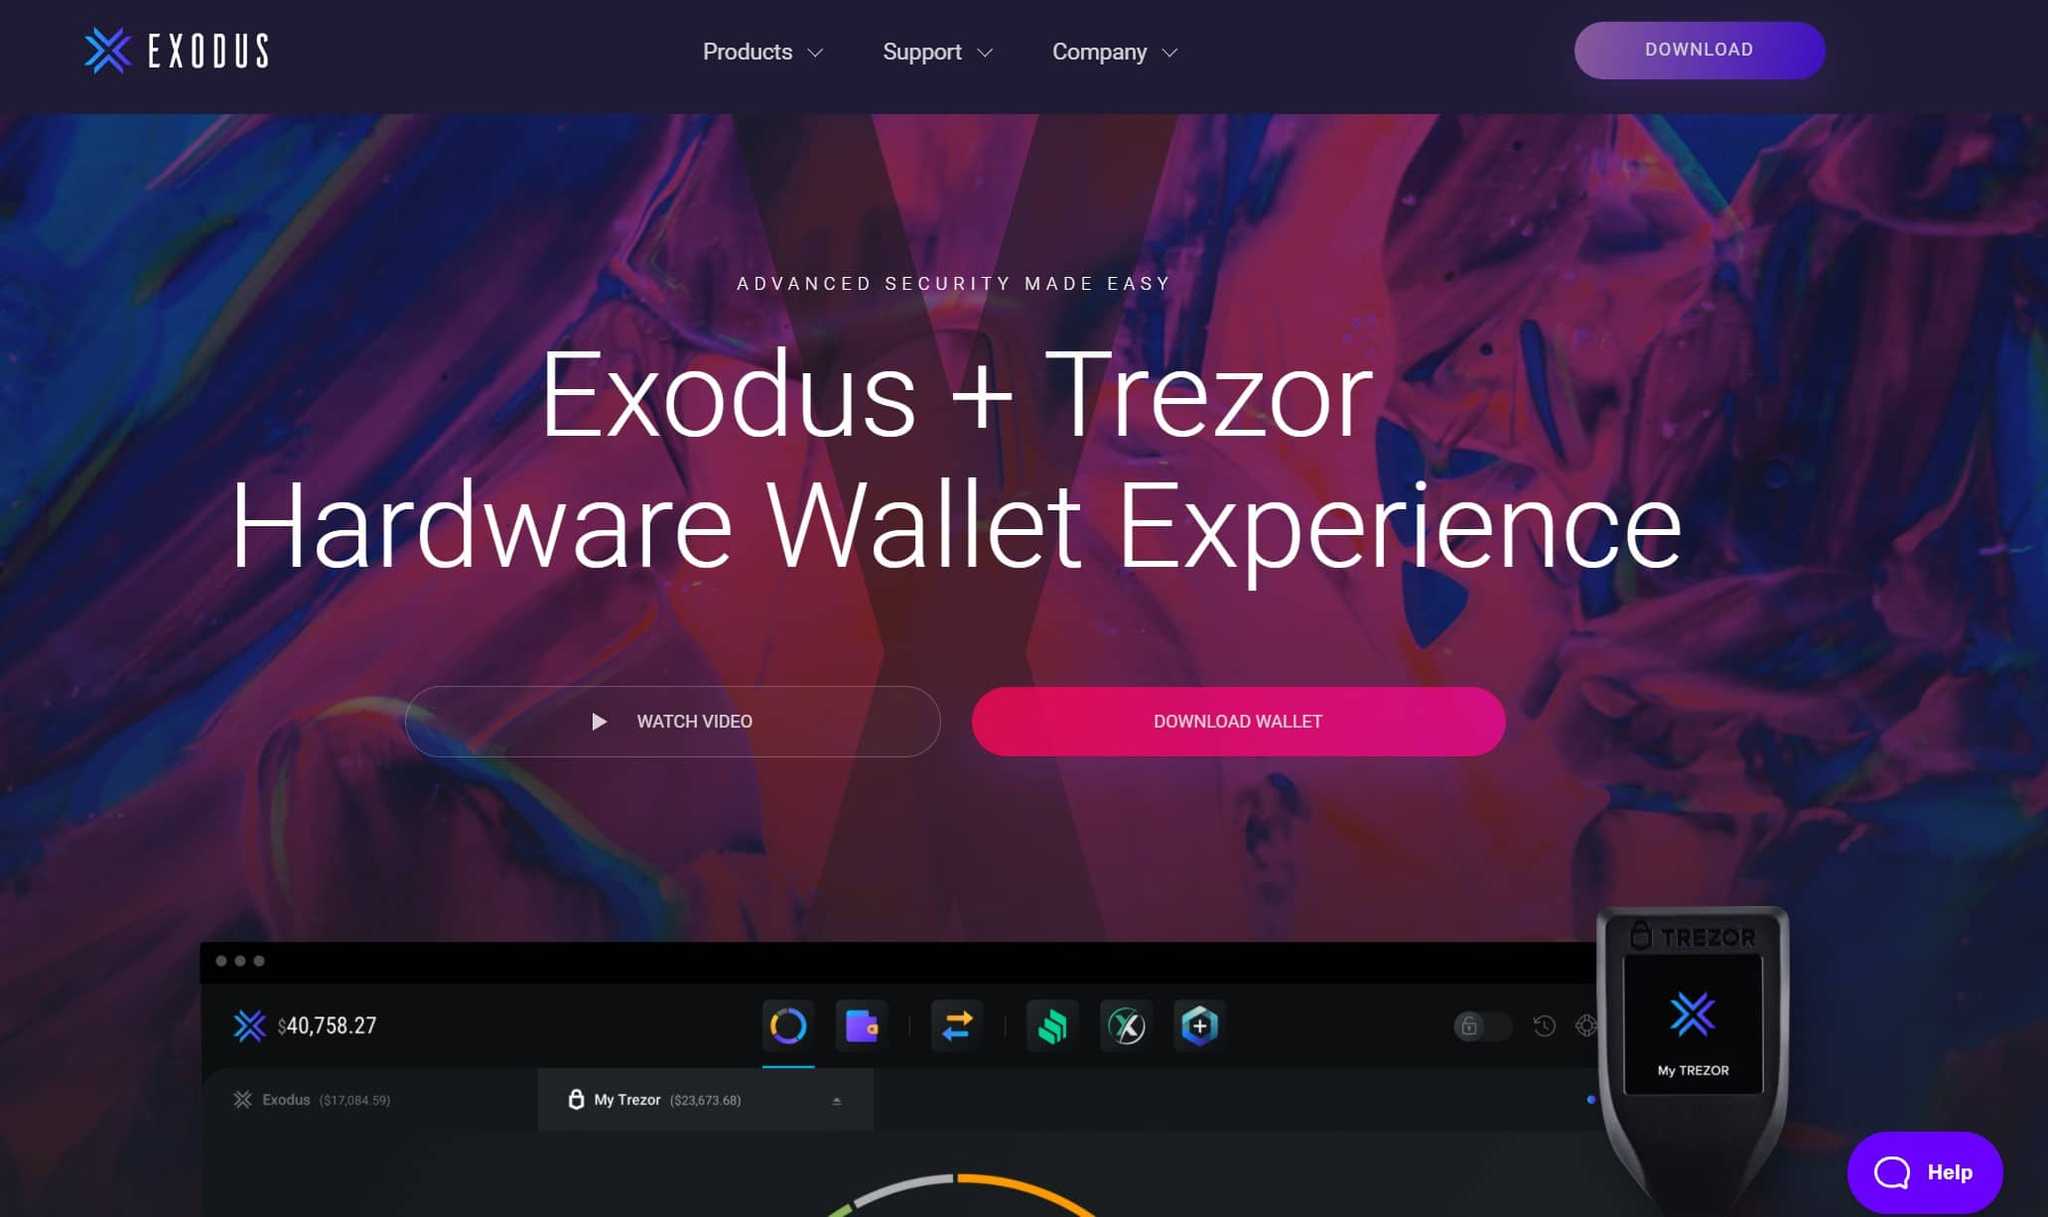Select the add/plus icon in toolbar
This screenshot has height=1217, width=2048.
coord(1199,1026)
